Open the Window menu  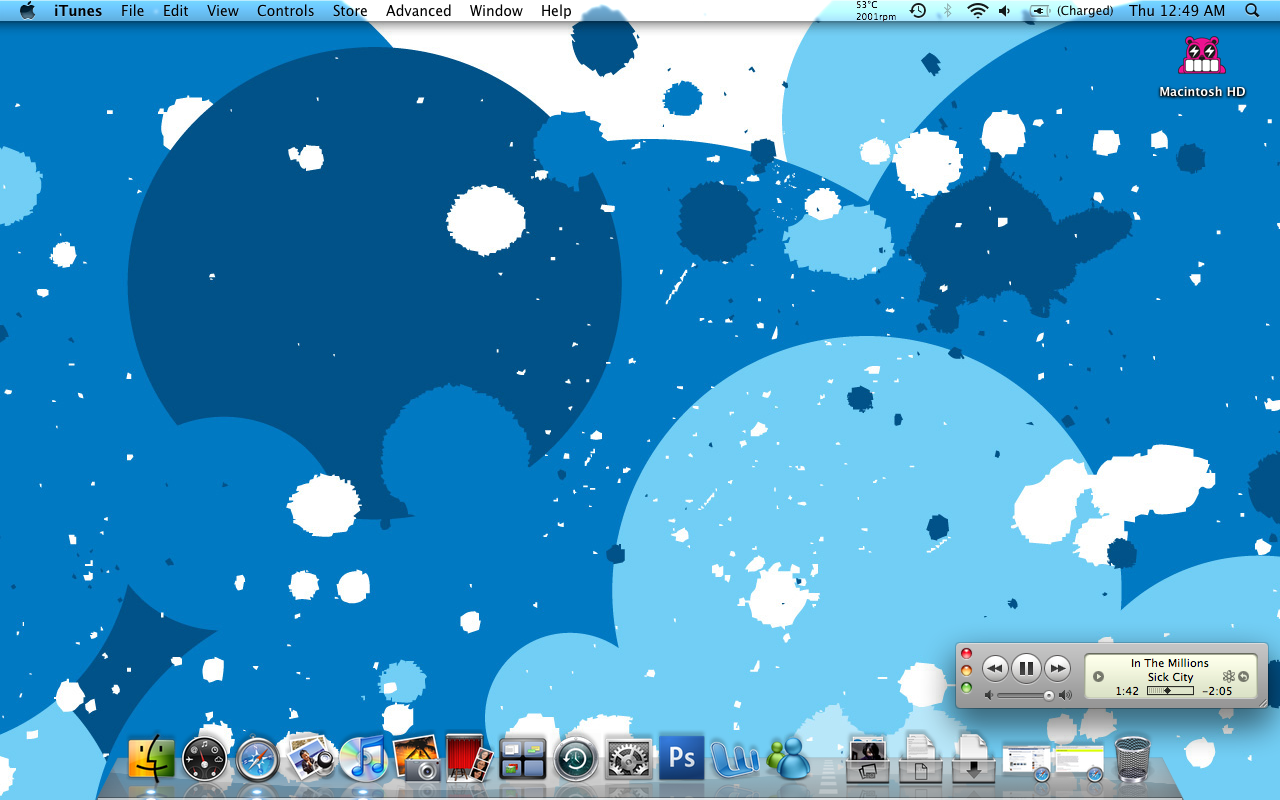click(x=496, y=11)
